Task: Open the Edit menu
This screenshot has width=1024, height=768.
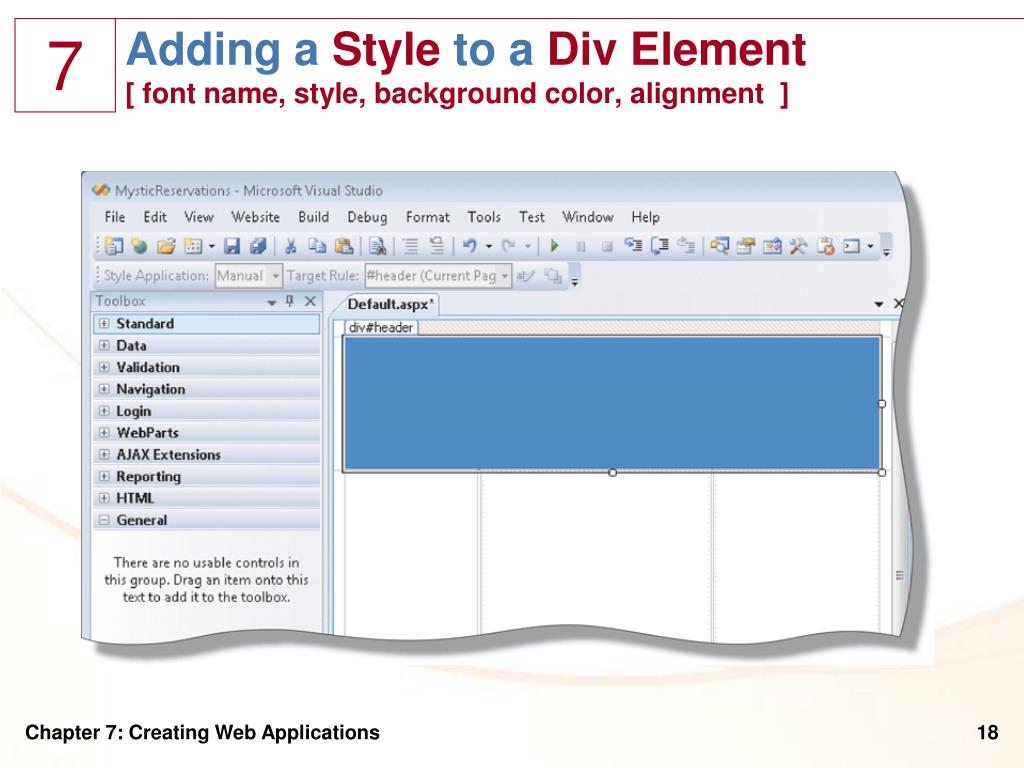Action: pyautogui.click(x=155, y=217)
